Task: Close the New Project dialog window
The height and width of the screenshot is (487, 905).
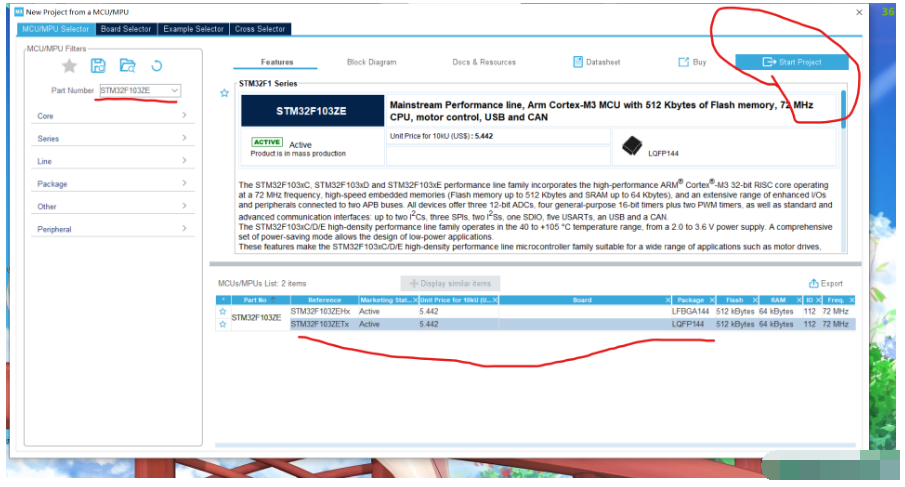Action: [x=859, y=12]
